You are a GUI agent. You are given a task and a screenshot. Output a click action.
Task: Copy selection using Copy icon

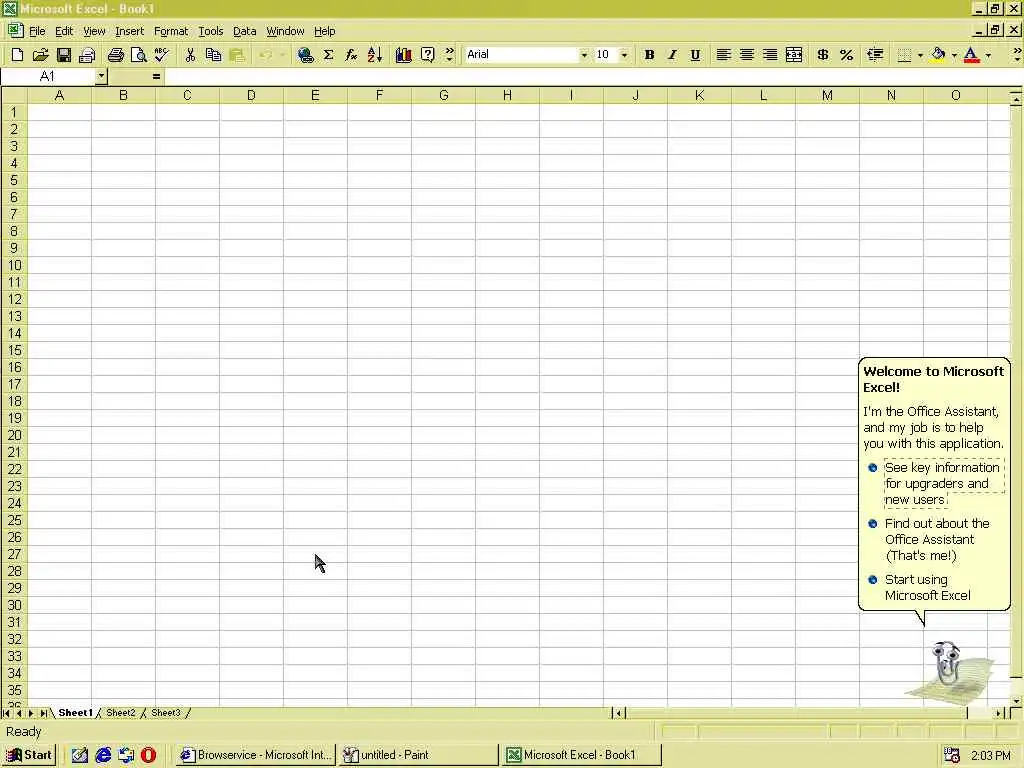[x=213, y=55]
